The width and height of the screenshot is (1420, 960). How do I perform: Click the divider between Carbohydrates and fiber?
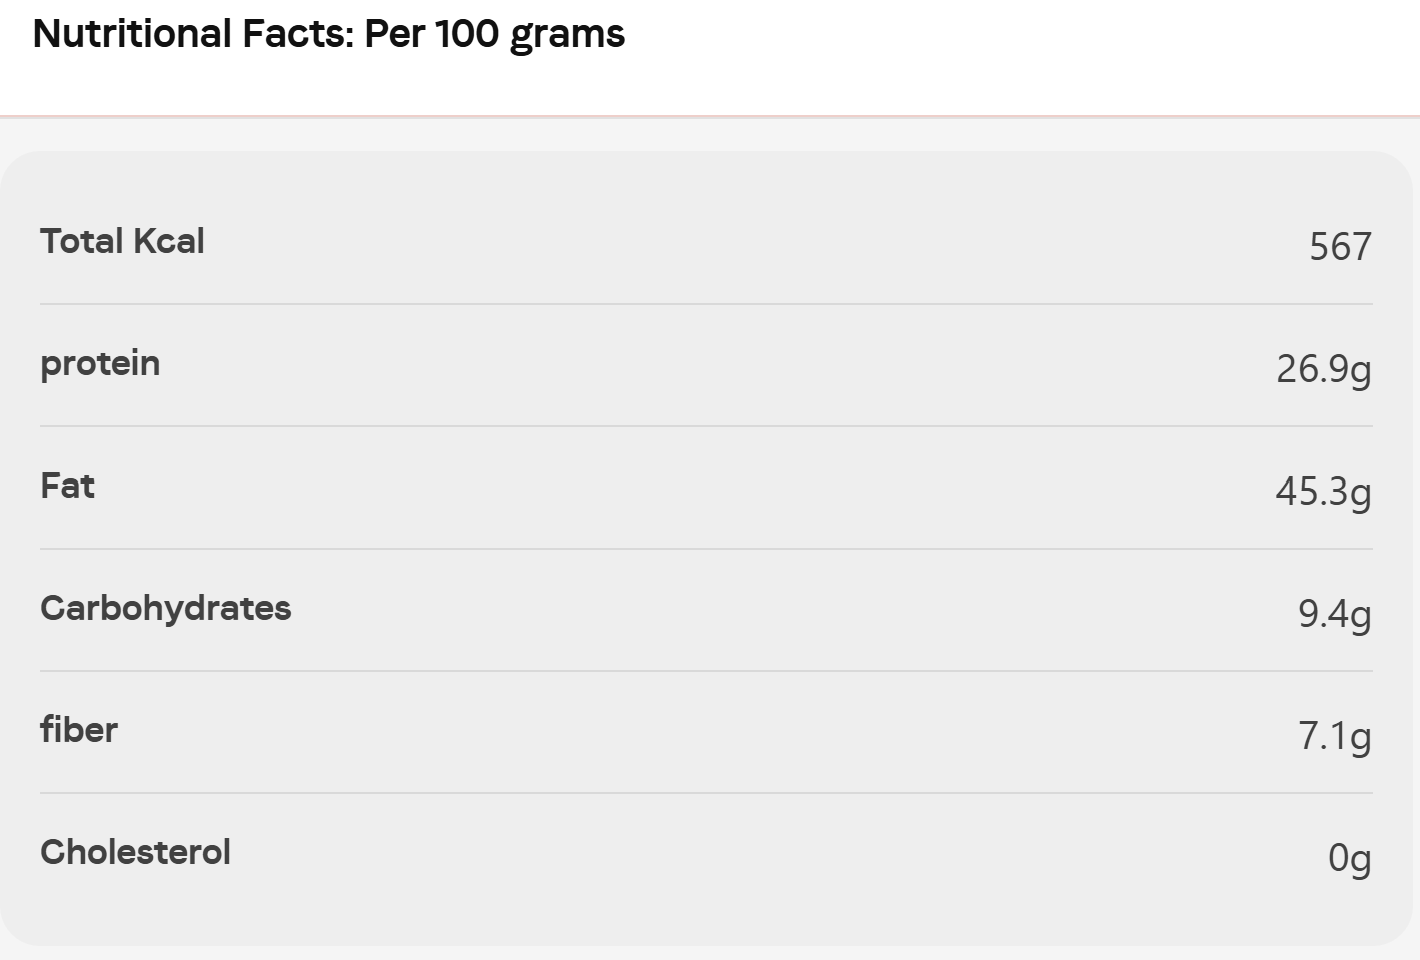[706, 671]
